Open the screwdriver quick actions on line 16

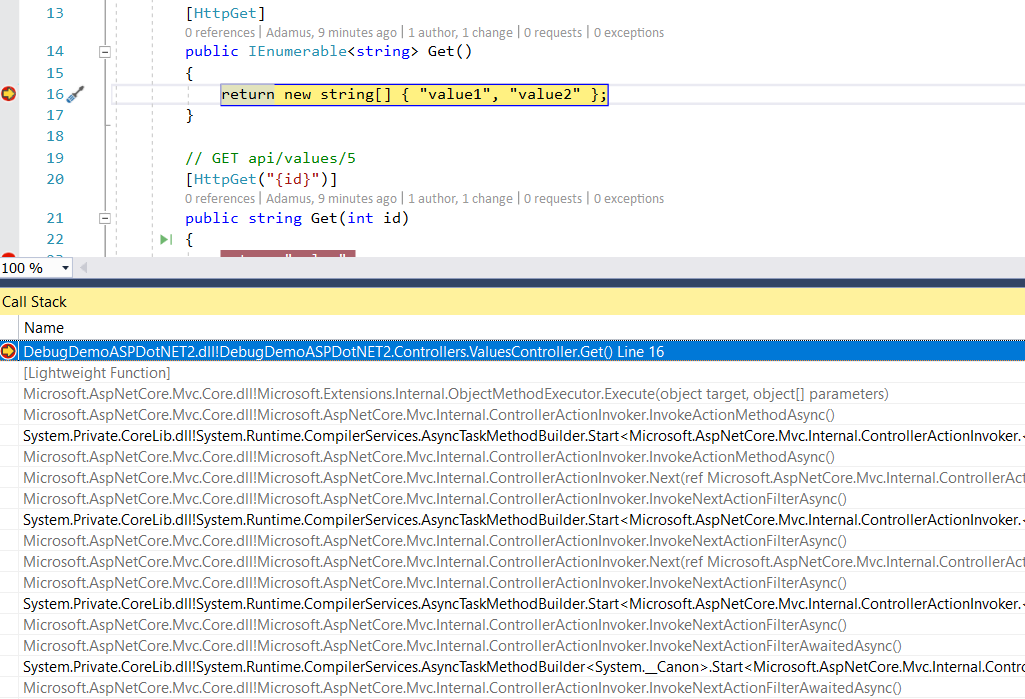coord(75,95)
